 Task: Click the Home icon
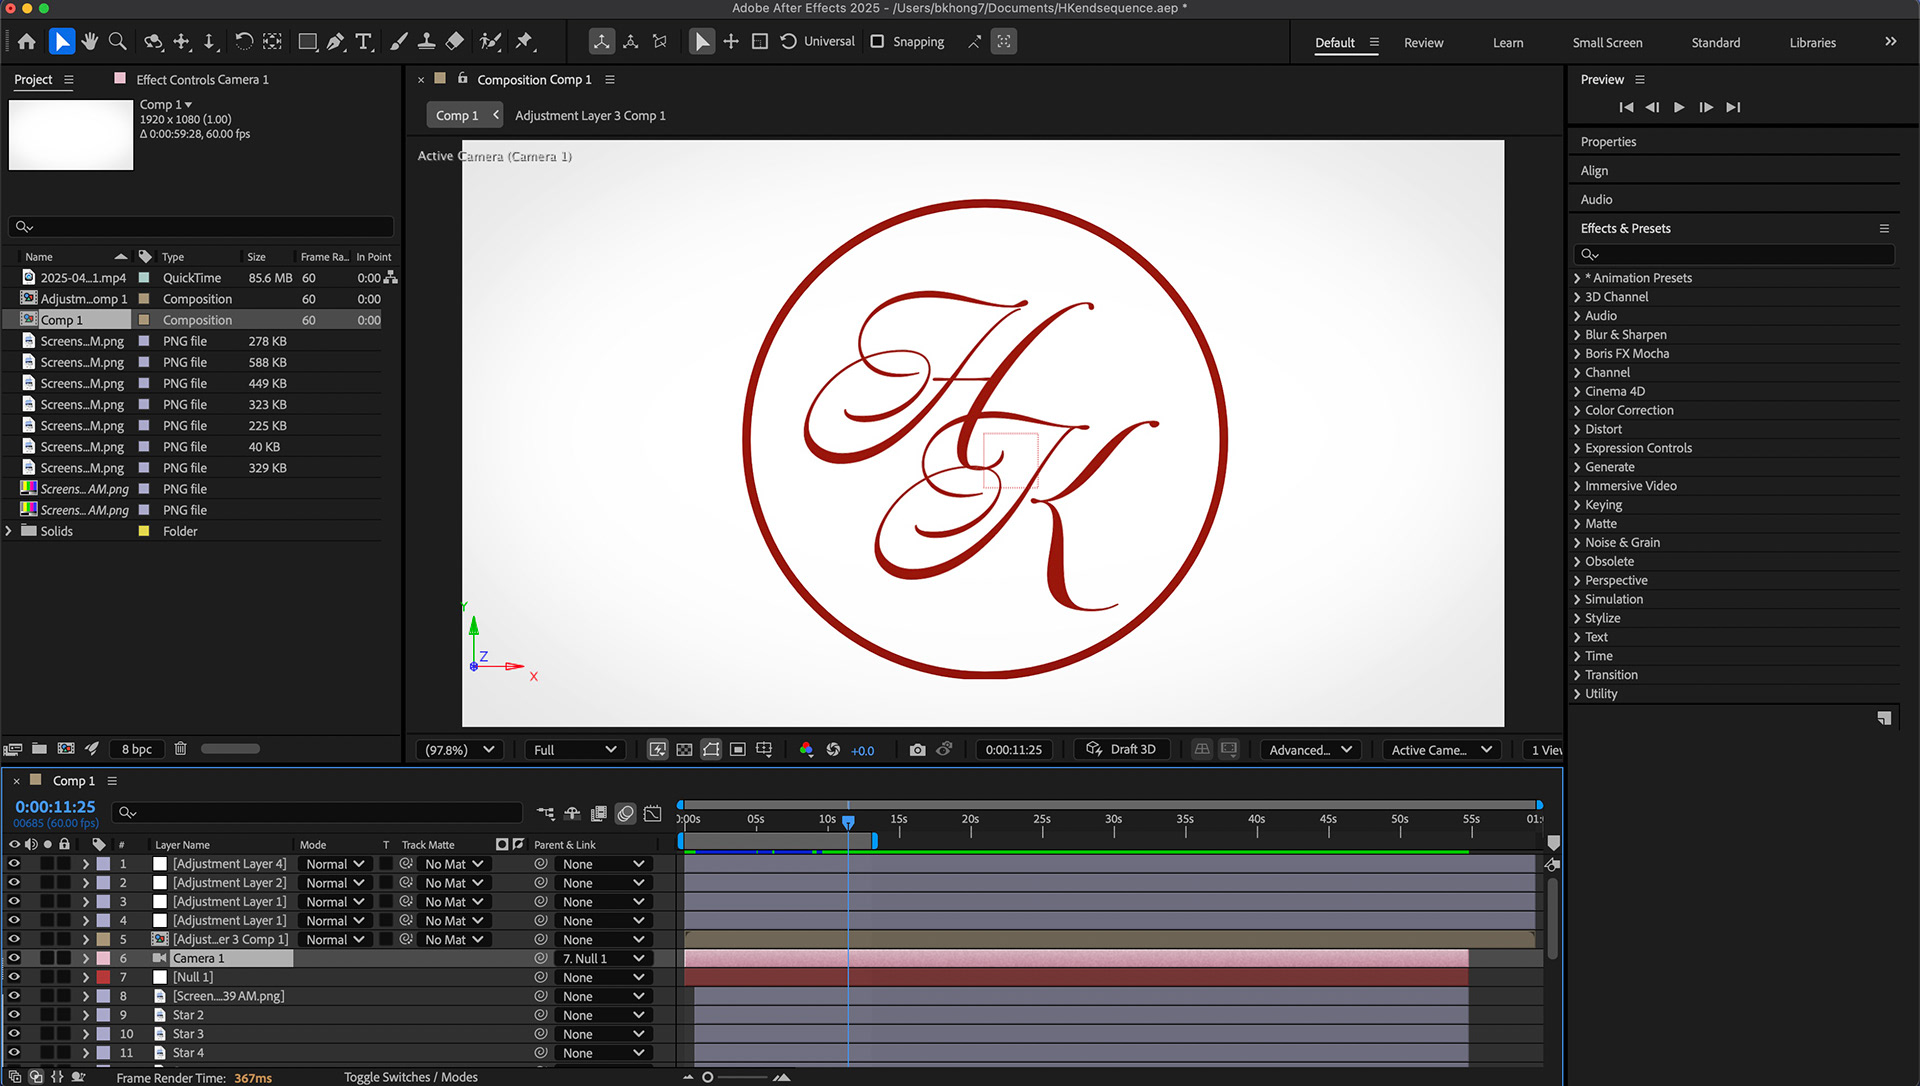[27, 41]
